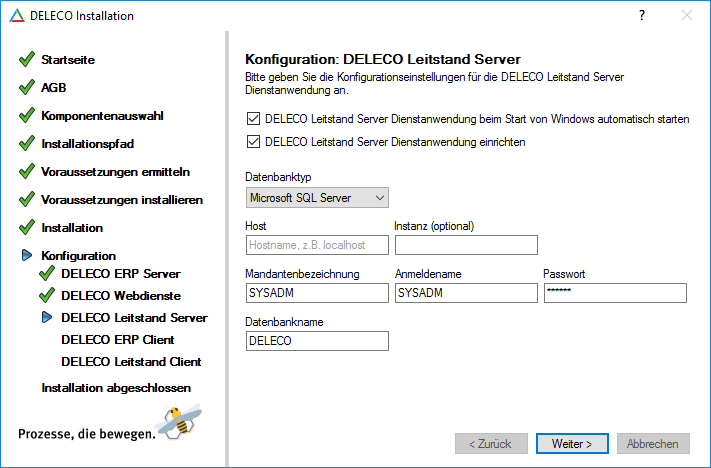The height and width of the screenshot is (468, 711).
Task: Click the Anmeldename field
Action: tap(466, 293)
